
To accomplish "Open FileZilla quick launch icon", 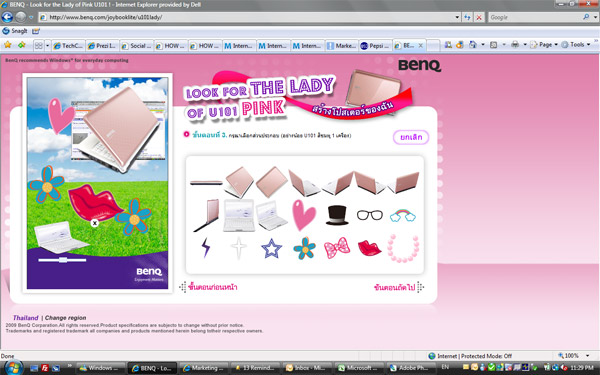I will click(45, 368).
